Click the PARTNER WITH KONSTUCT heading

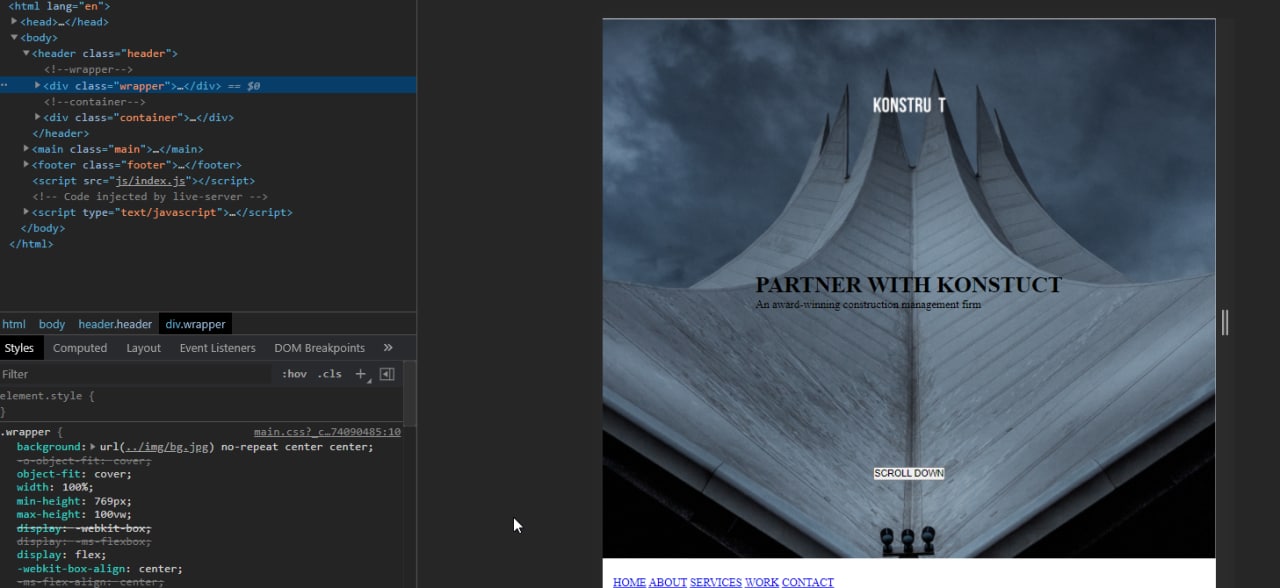tap(908, 285)
